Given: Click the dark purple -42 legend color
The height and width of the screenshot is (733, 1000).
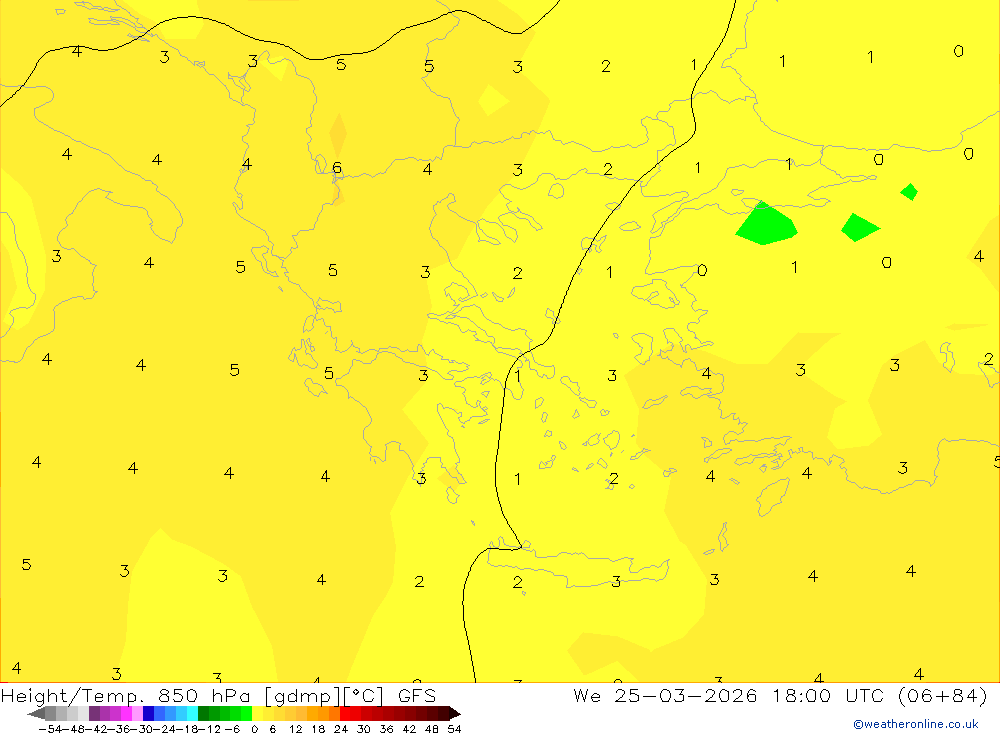Looking at the screenshot, I should (94, 713).
